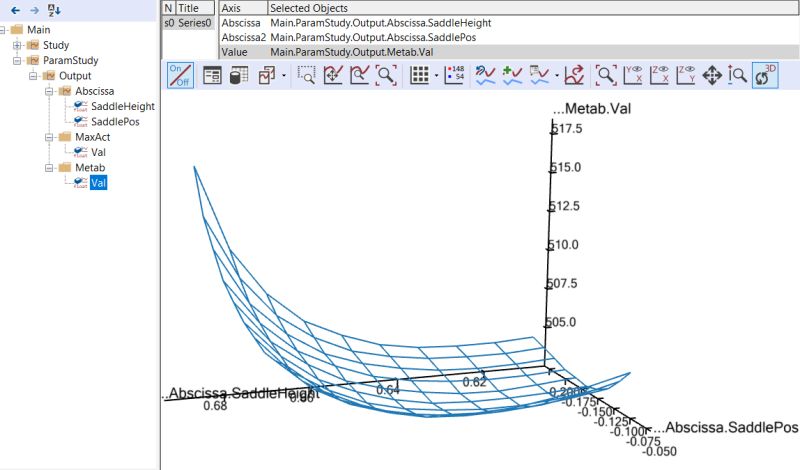Select the Abscissa2 SaddlePos axis row
This screenshot has height=470, width=800.
[x=509, y=37]
